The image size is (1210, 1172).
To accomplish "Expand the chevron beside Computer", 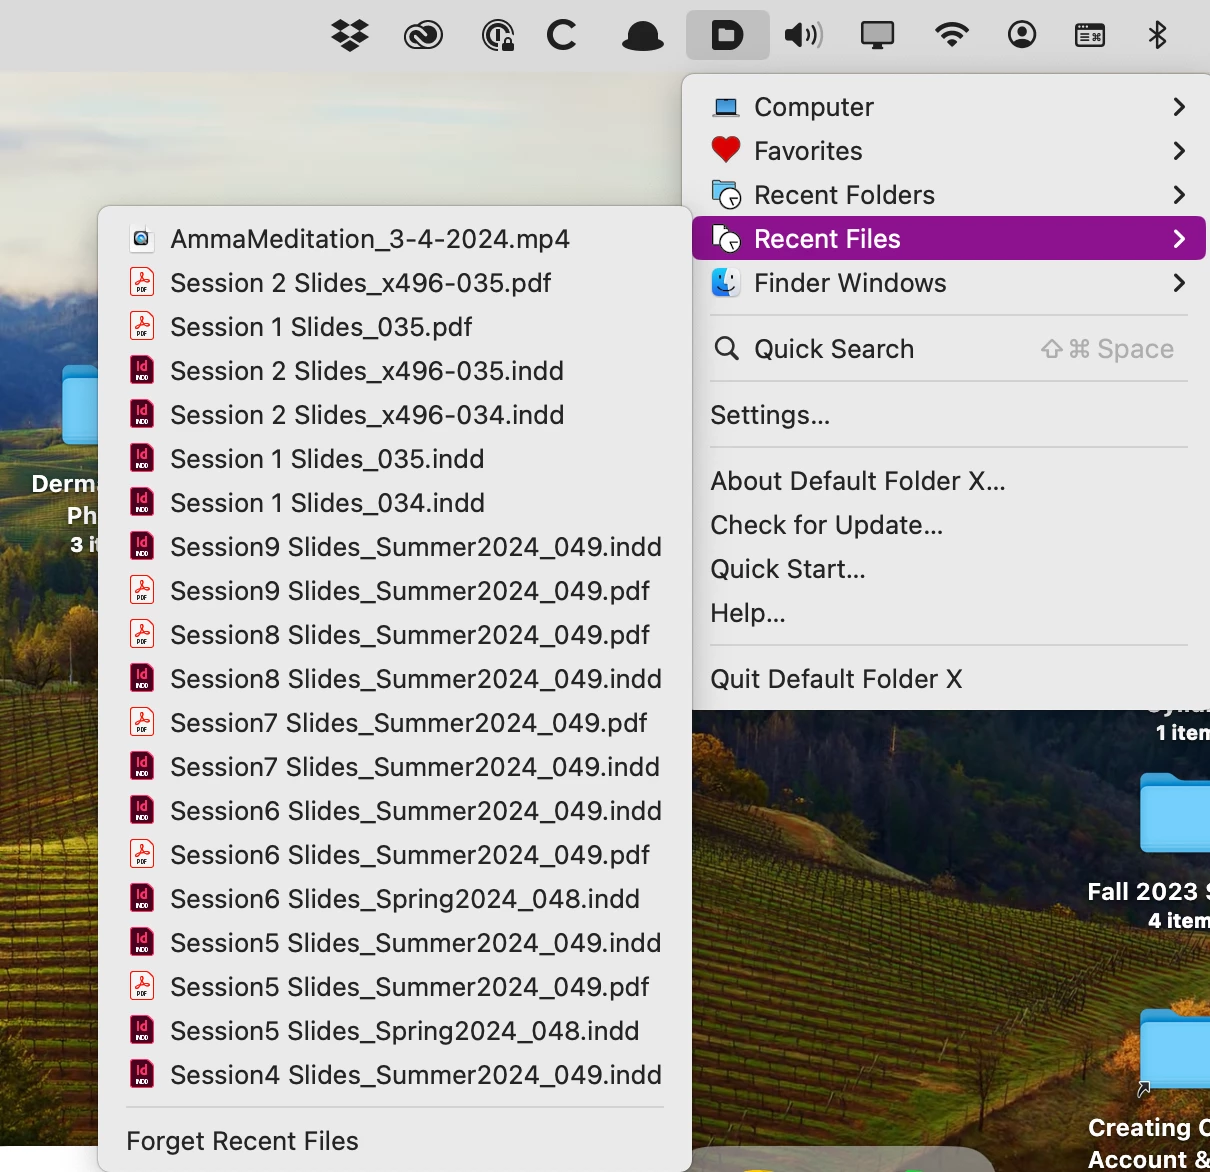I will [1179, 107].
